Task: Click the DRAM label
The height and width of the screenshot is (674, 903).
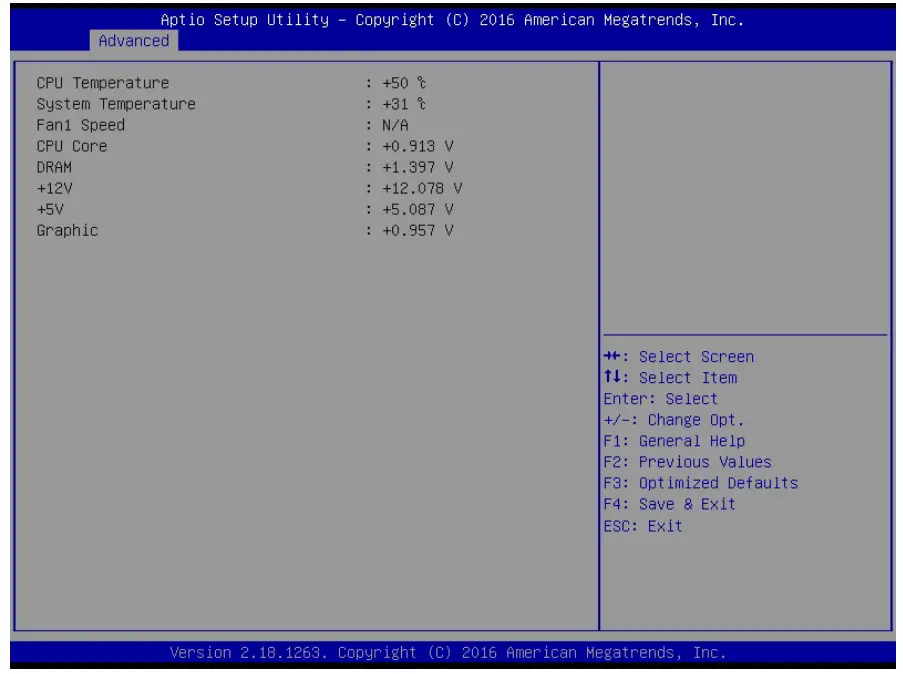Action: coord(54,167)
